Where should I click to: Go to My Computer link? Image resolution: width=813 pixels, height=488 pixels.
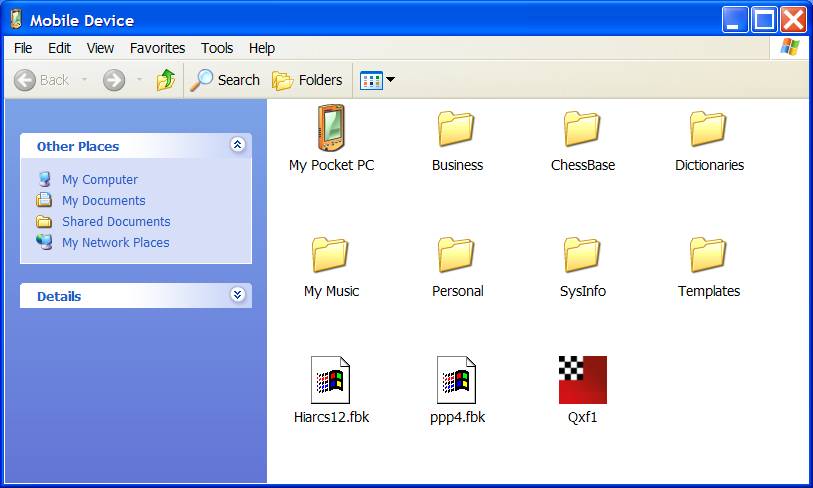[100, 180]
